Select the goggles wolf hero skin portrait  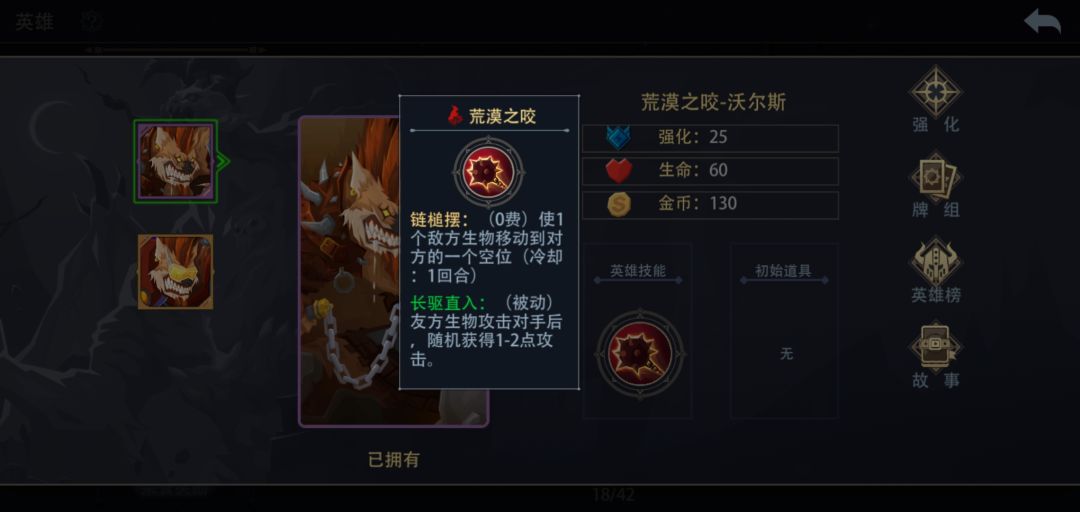(176, 272)
